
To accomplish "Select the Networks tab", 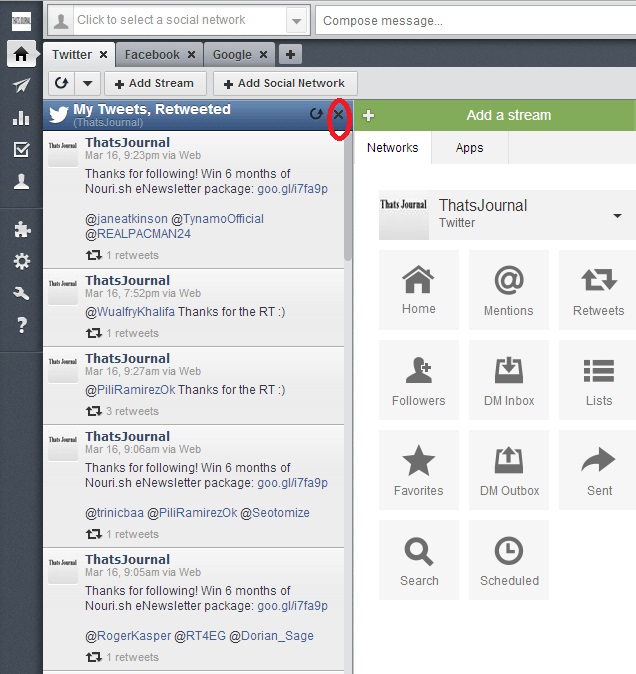I will (x=392, y=147).
